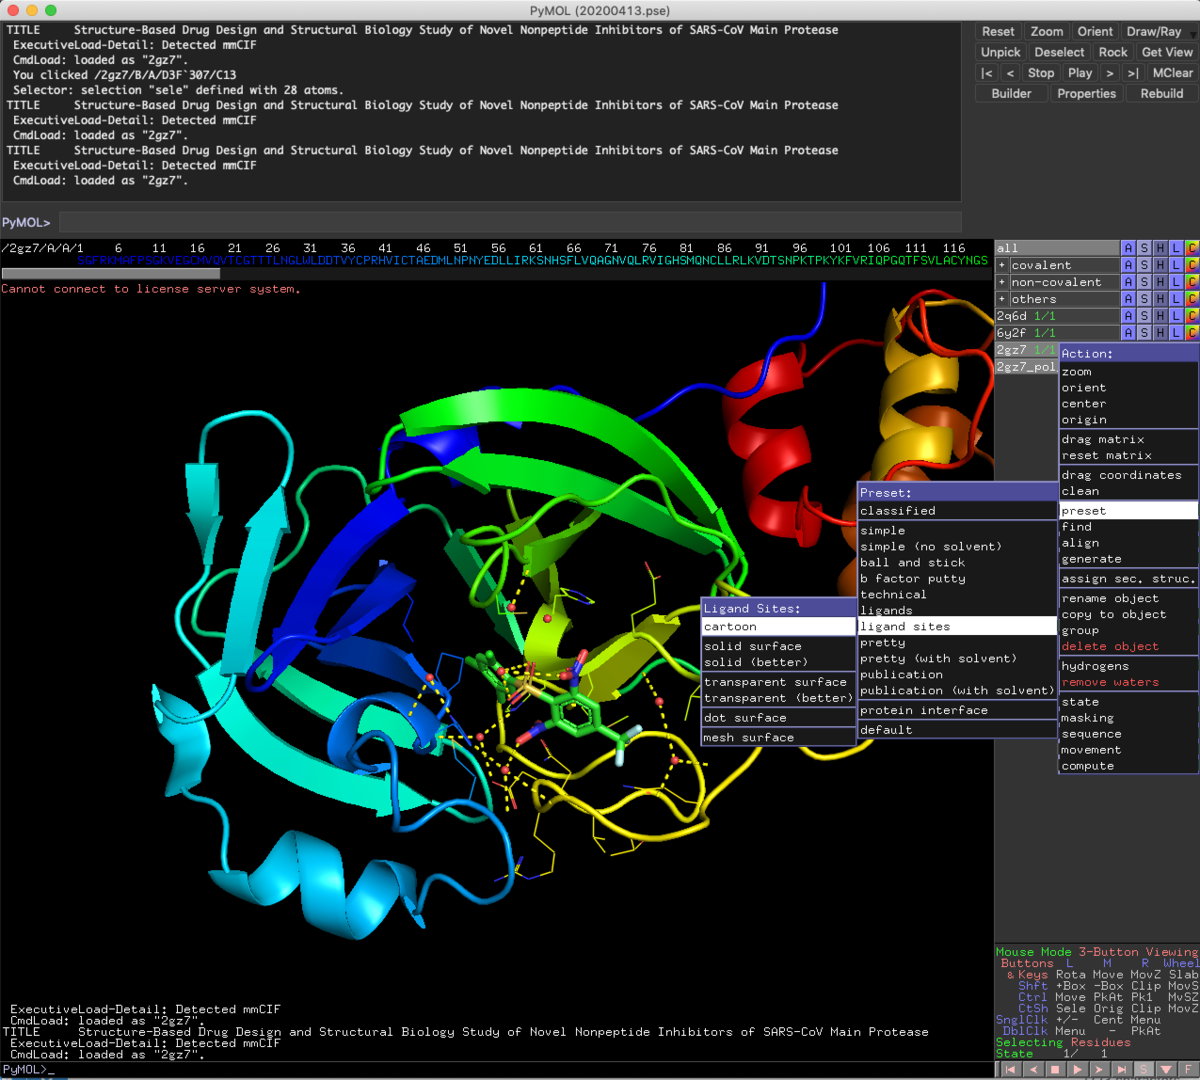Open Action menu for covalent group

click(x=1128, y=265)
